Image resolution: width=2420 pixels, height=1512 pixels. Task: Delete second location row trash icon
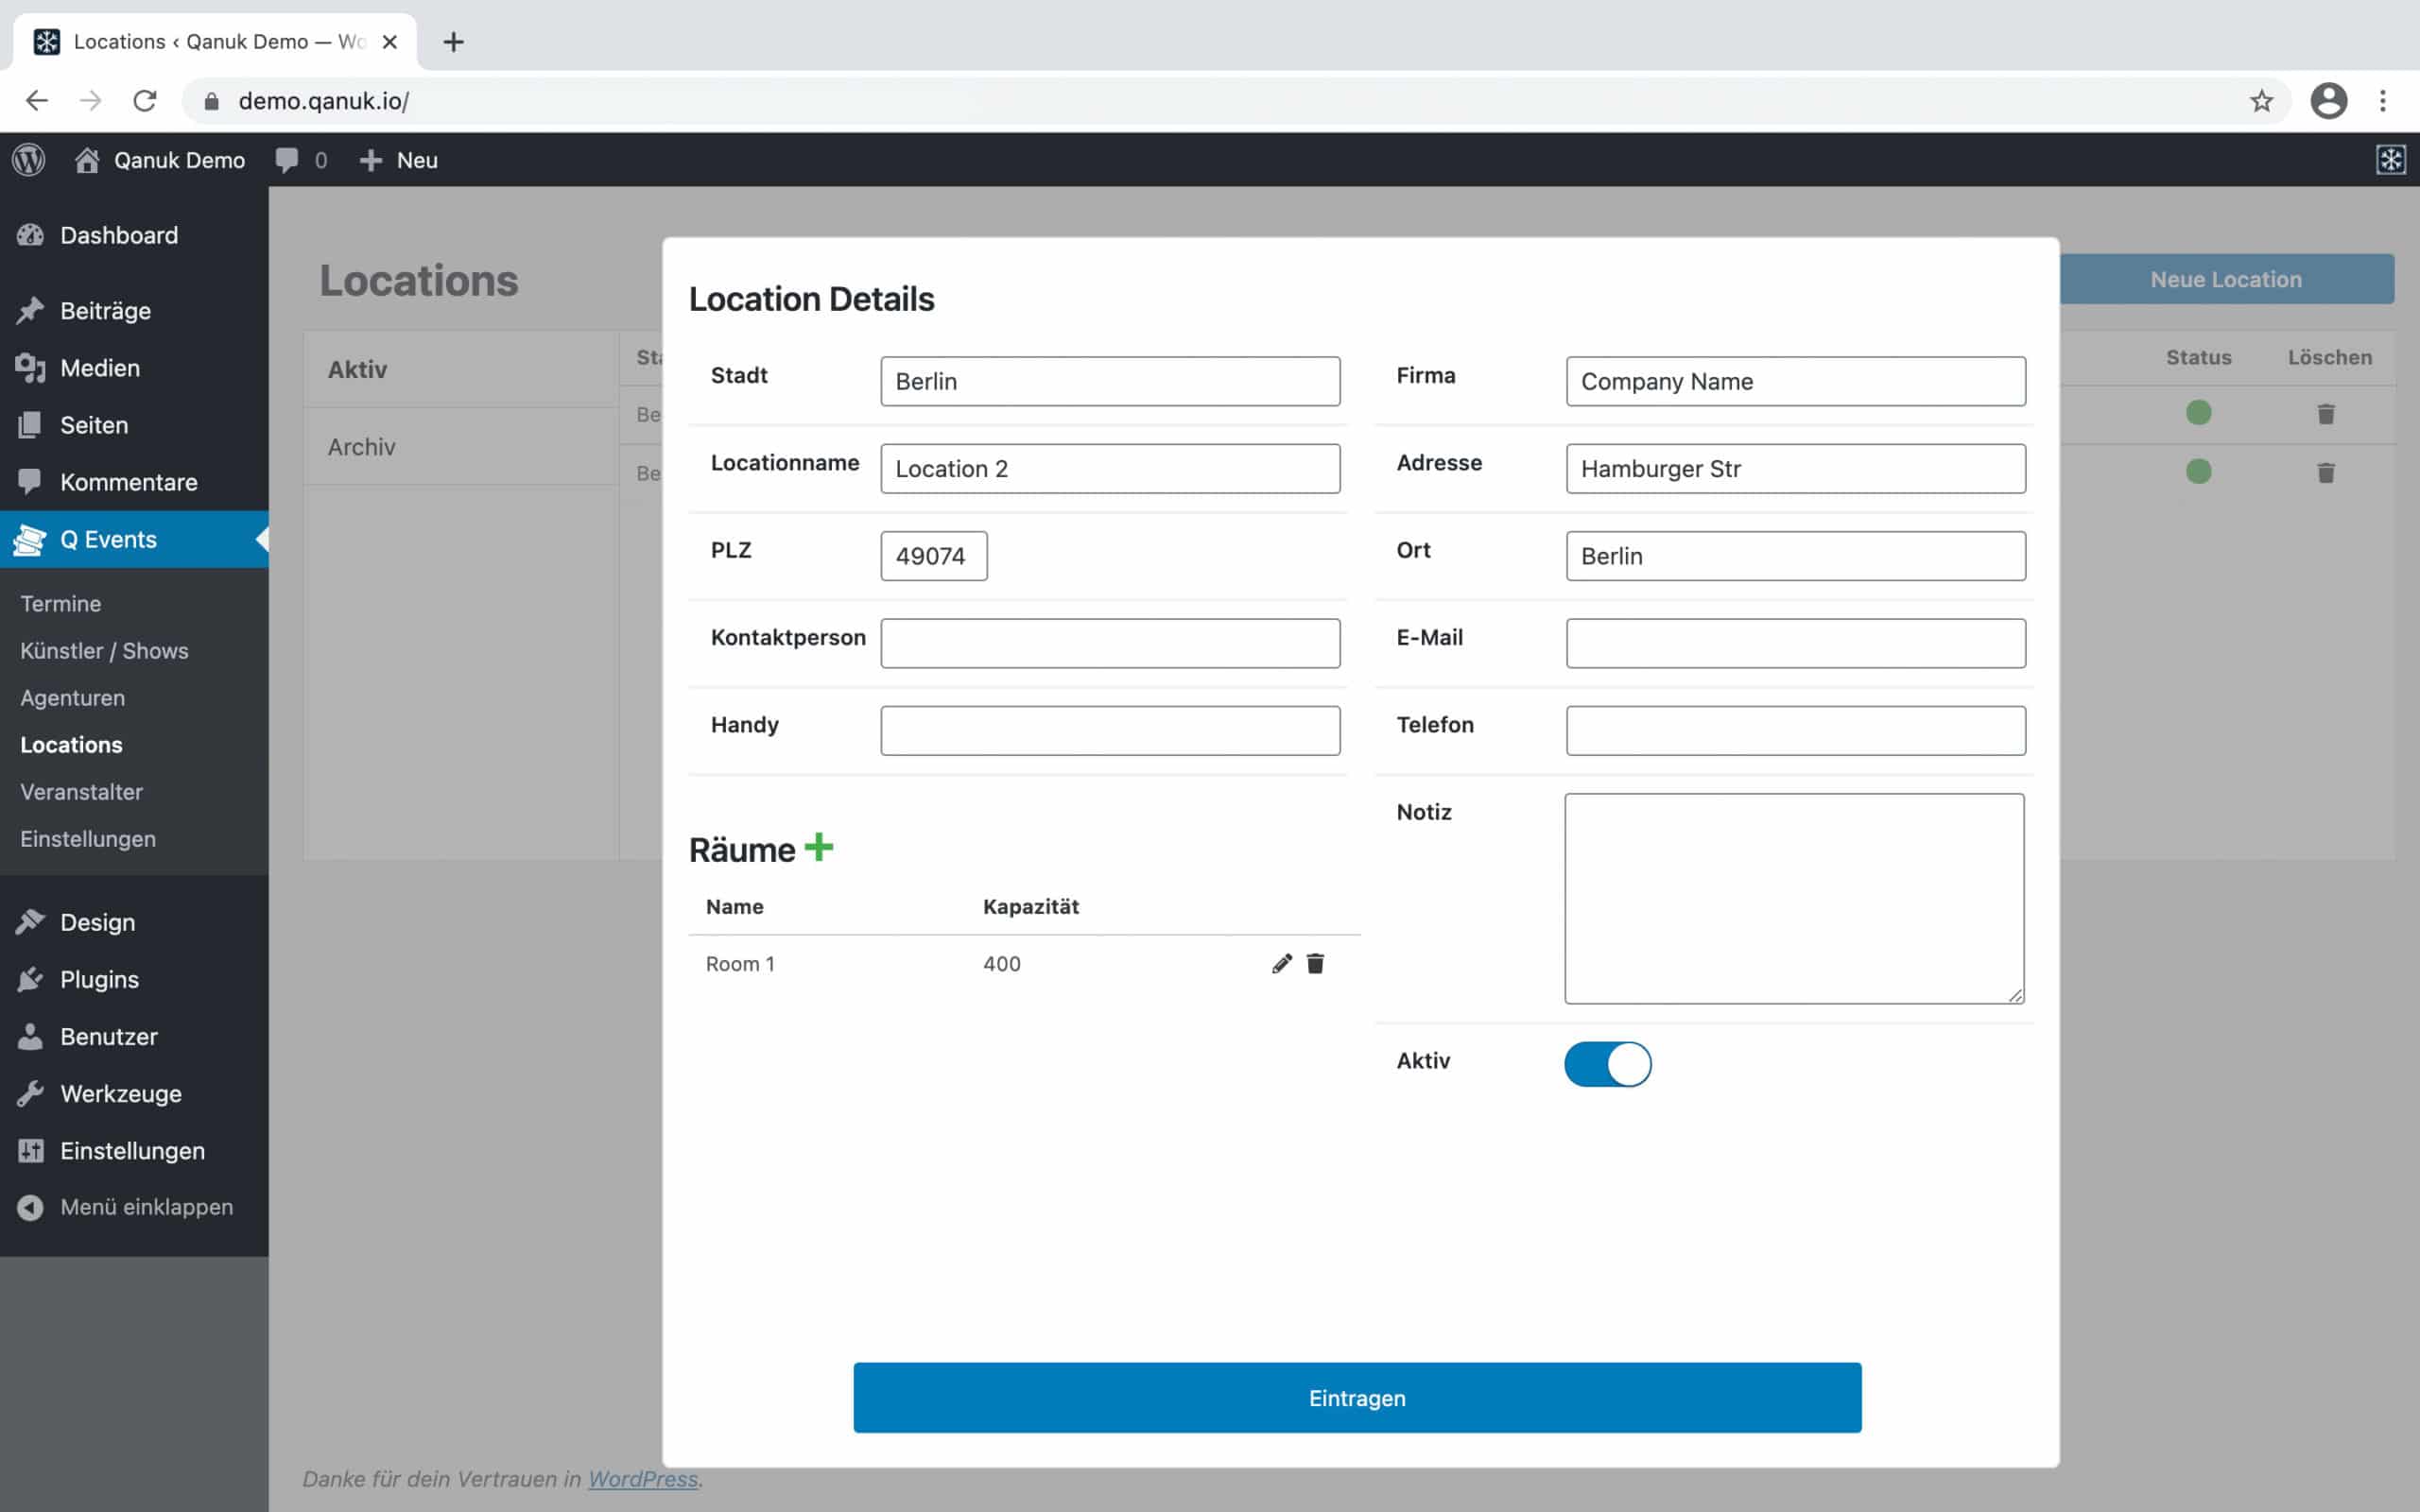(2326, 472)
